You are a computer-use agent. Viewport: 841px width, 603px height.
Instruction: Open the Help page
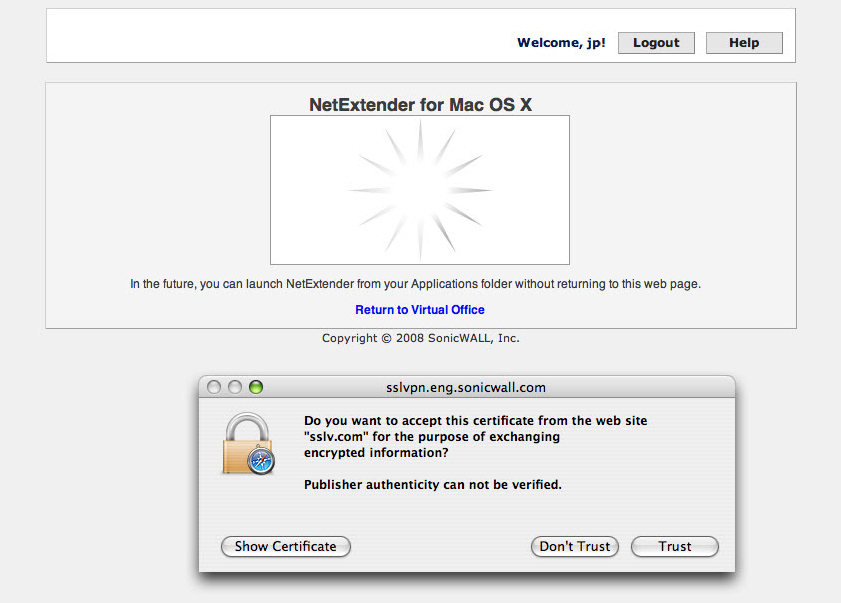[x=744, y=43]
